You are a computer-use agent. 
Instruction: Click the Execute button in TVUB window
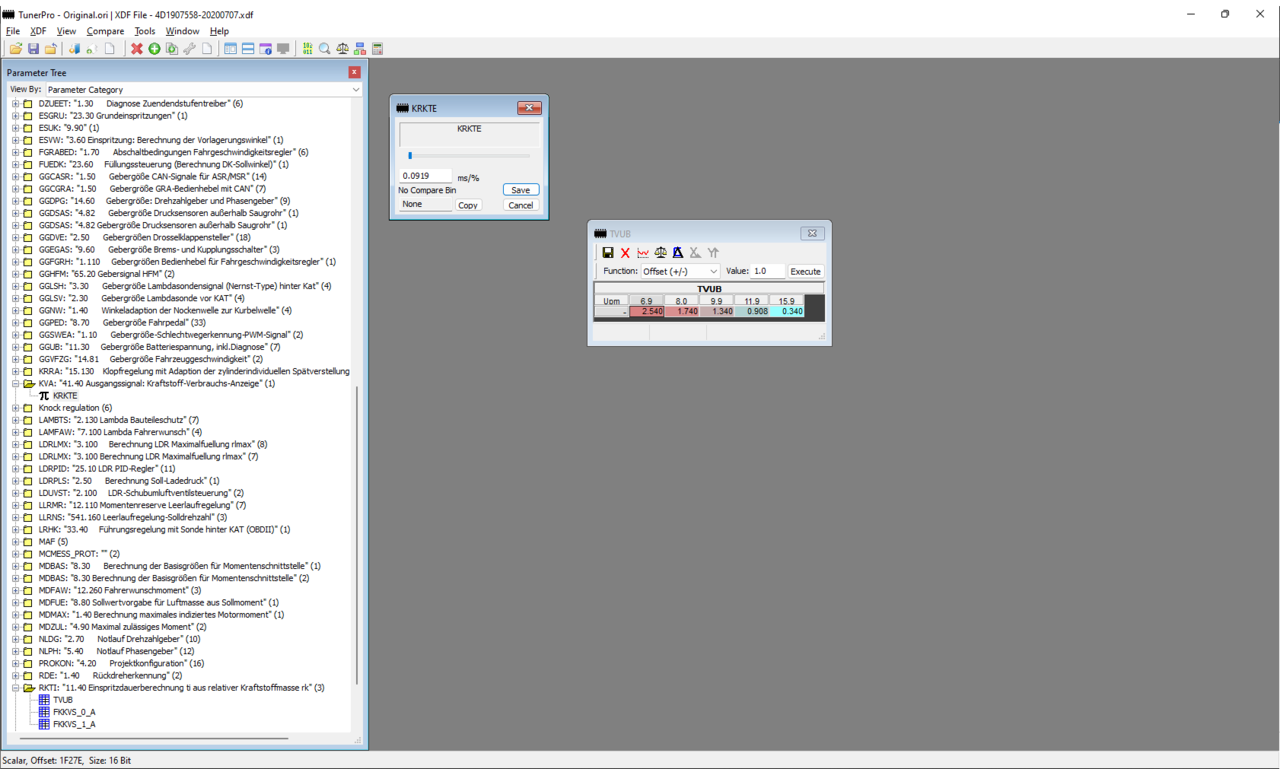coord(805,271)
